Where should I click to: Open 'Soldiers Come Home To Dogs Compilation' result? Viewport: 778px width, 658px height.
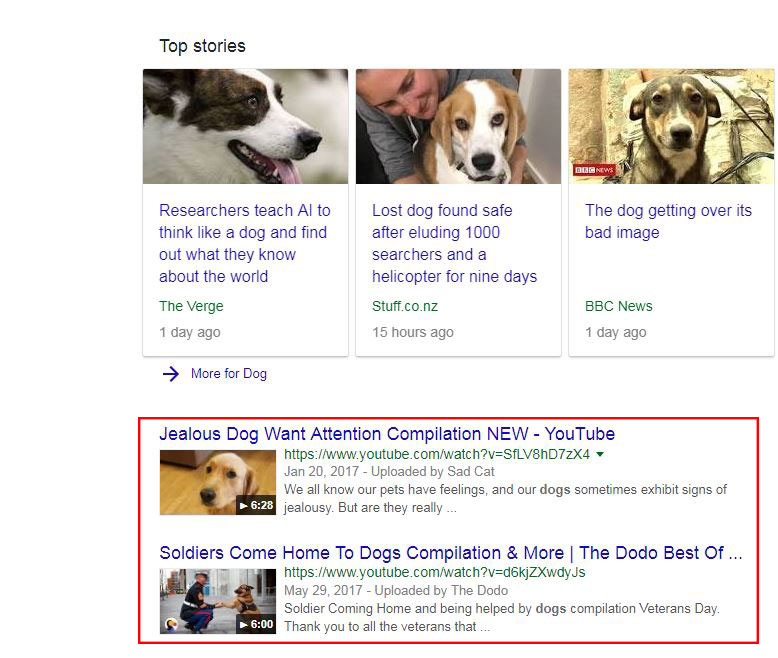[451, 553]
